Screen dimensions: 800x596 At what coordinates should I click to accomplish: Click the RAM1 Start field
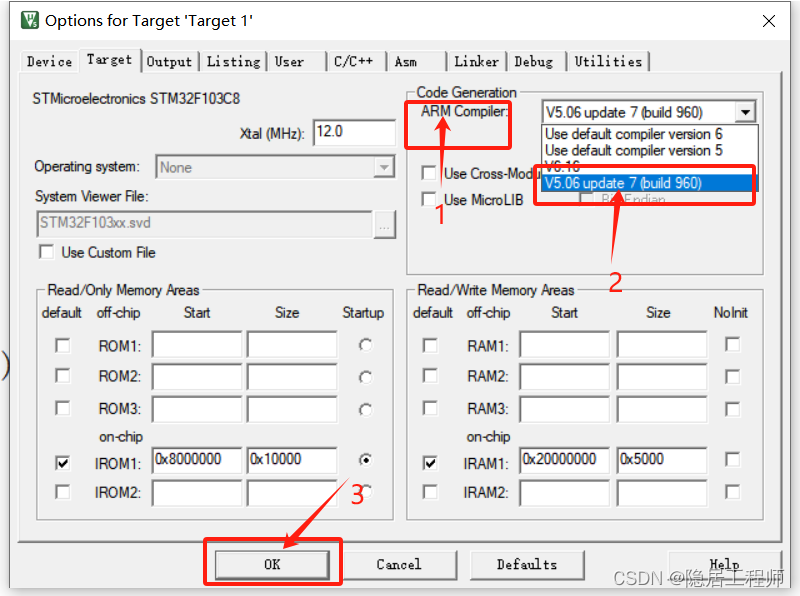pos(564,344)
